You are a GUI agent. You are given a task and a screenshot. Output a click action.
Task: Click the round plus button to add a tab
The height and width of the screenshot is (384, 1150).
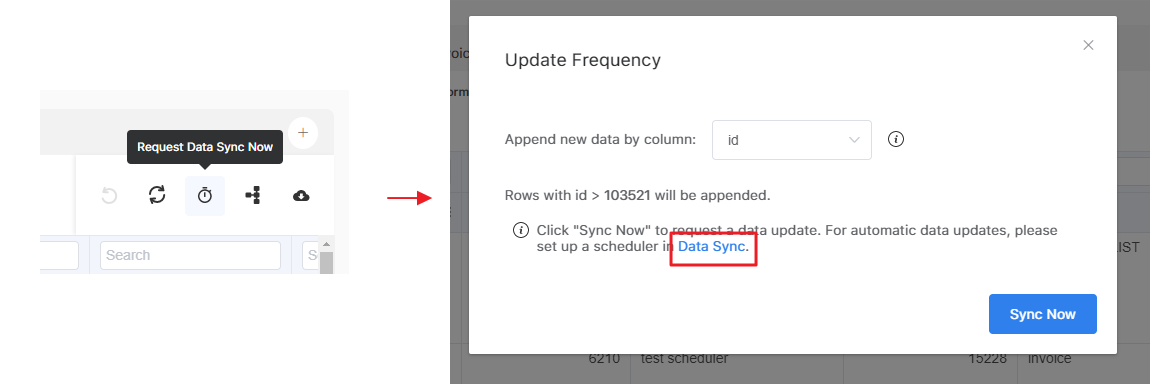pyautogui.click(x=303, y=133)
